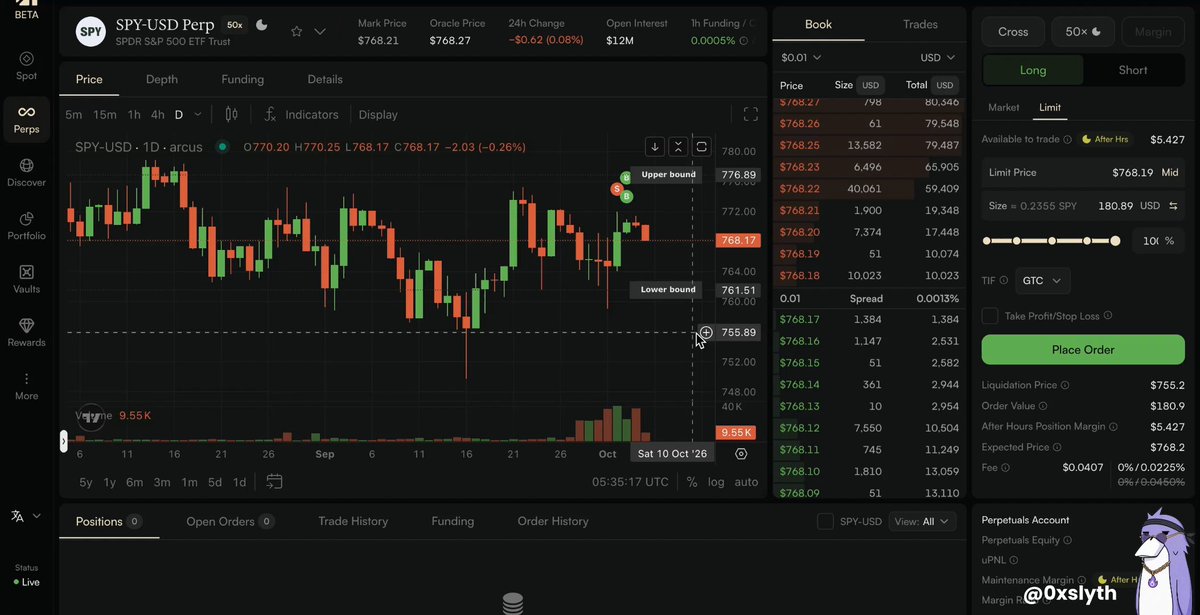The width and height of the screenshot is (1200, 615).
Task: Open the Trades tab
Action: (x=920, y=24)
